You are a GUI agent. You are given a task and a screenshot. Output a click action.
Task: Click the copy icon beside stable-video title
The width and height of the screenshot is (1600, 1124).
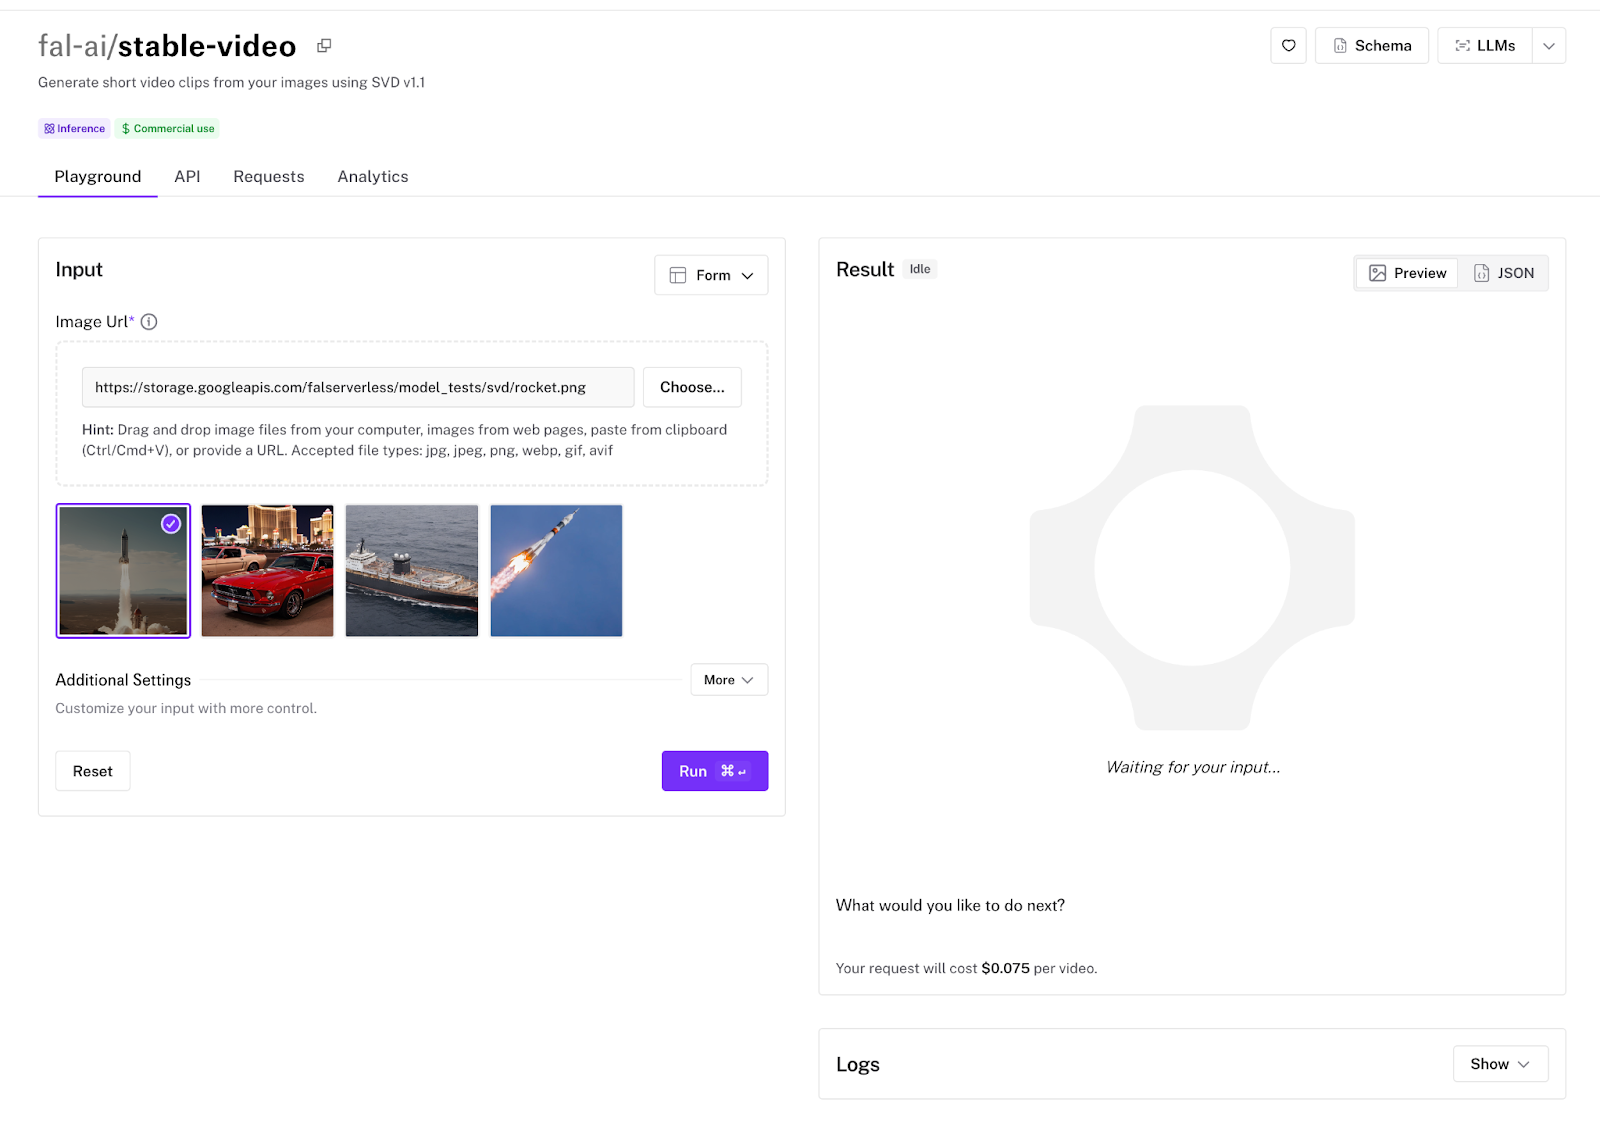click(324, 46)
